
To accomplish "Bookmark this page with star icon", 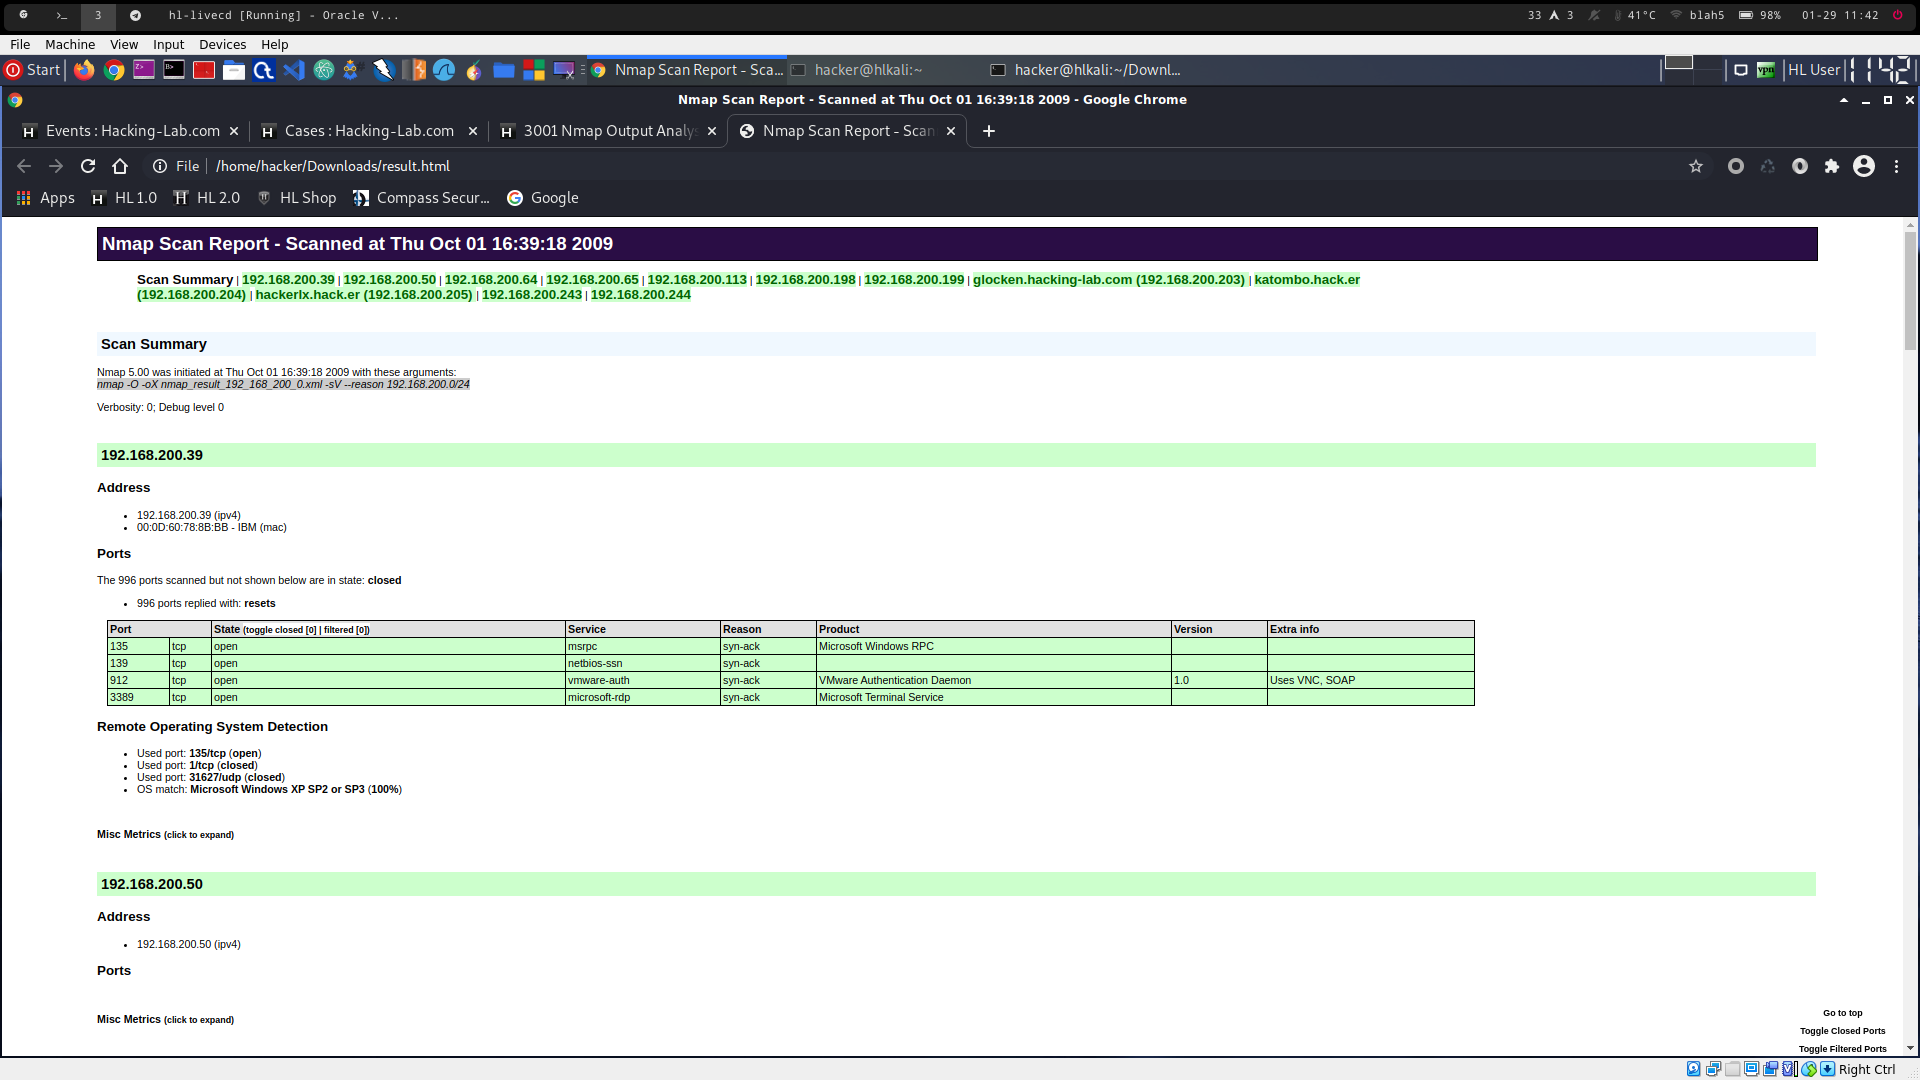I will (x=1696, y=166).
